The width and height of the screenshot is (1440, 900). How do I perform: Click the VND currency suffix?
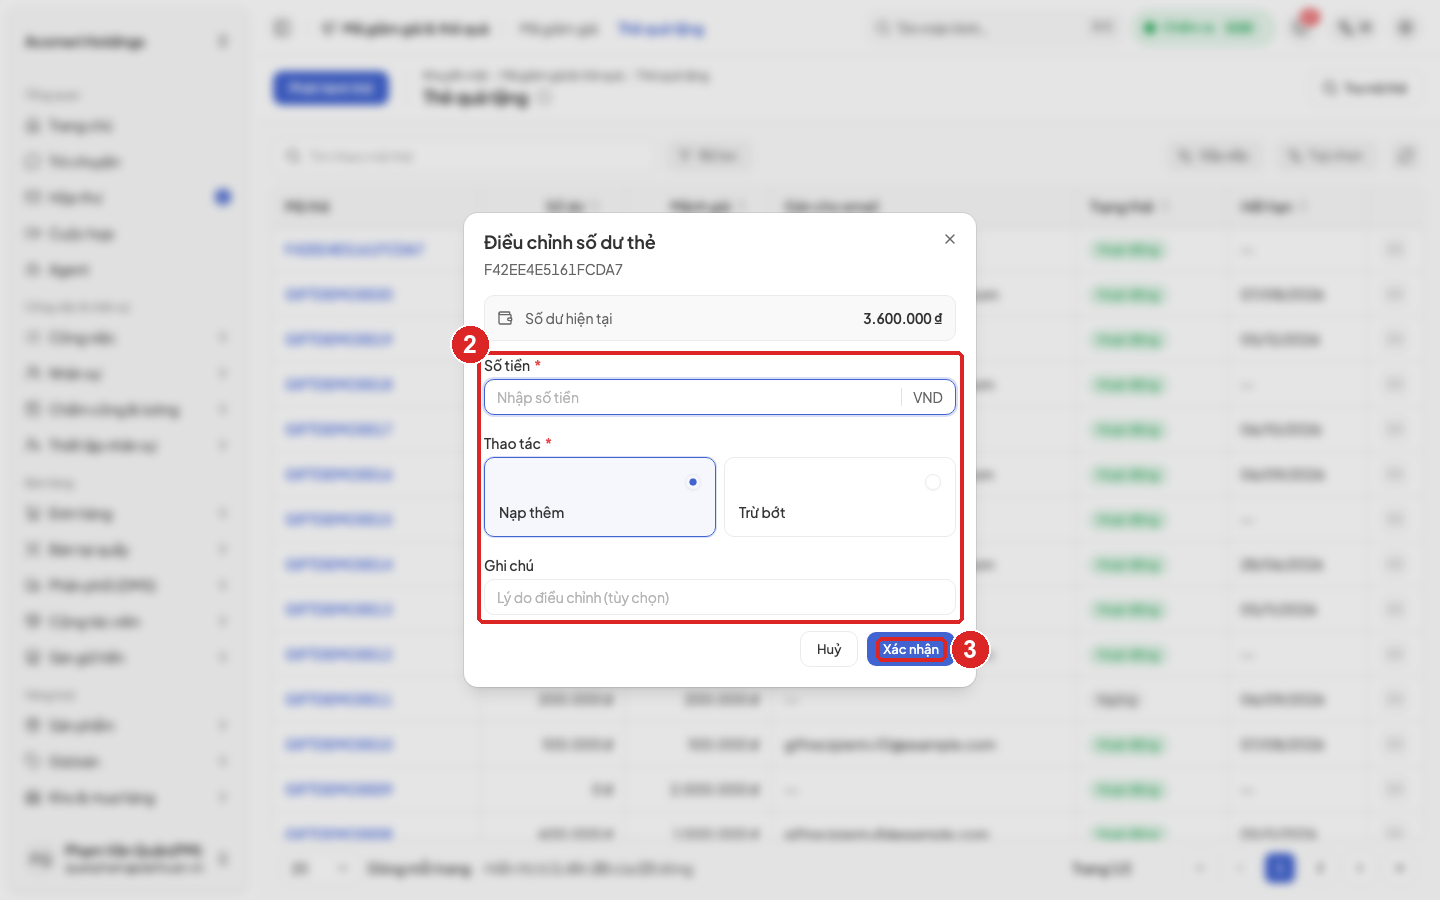point(928,398)
